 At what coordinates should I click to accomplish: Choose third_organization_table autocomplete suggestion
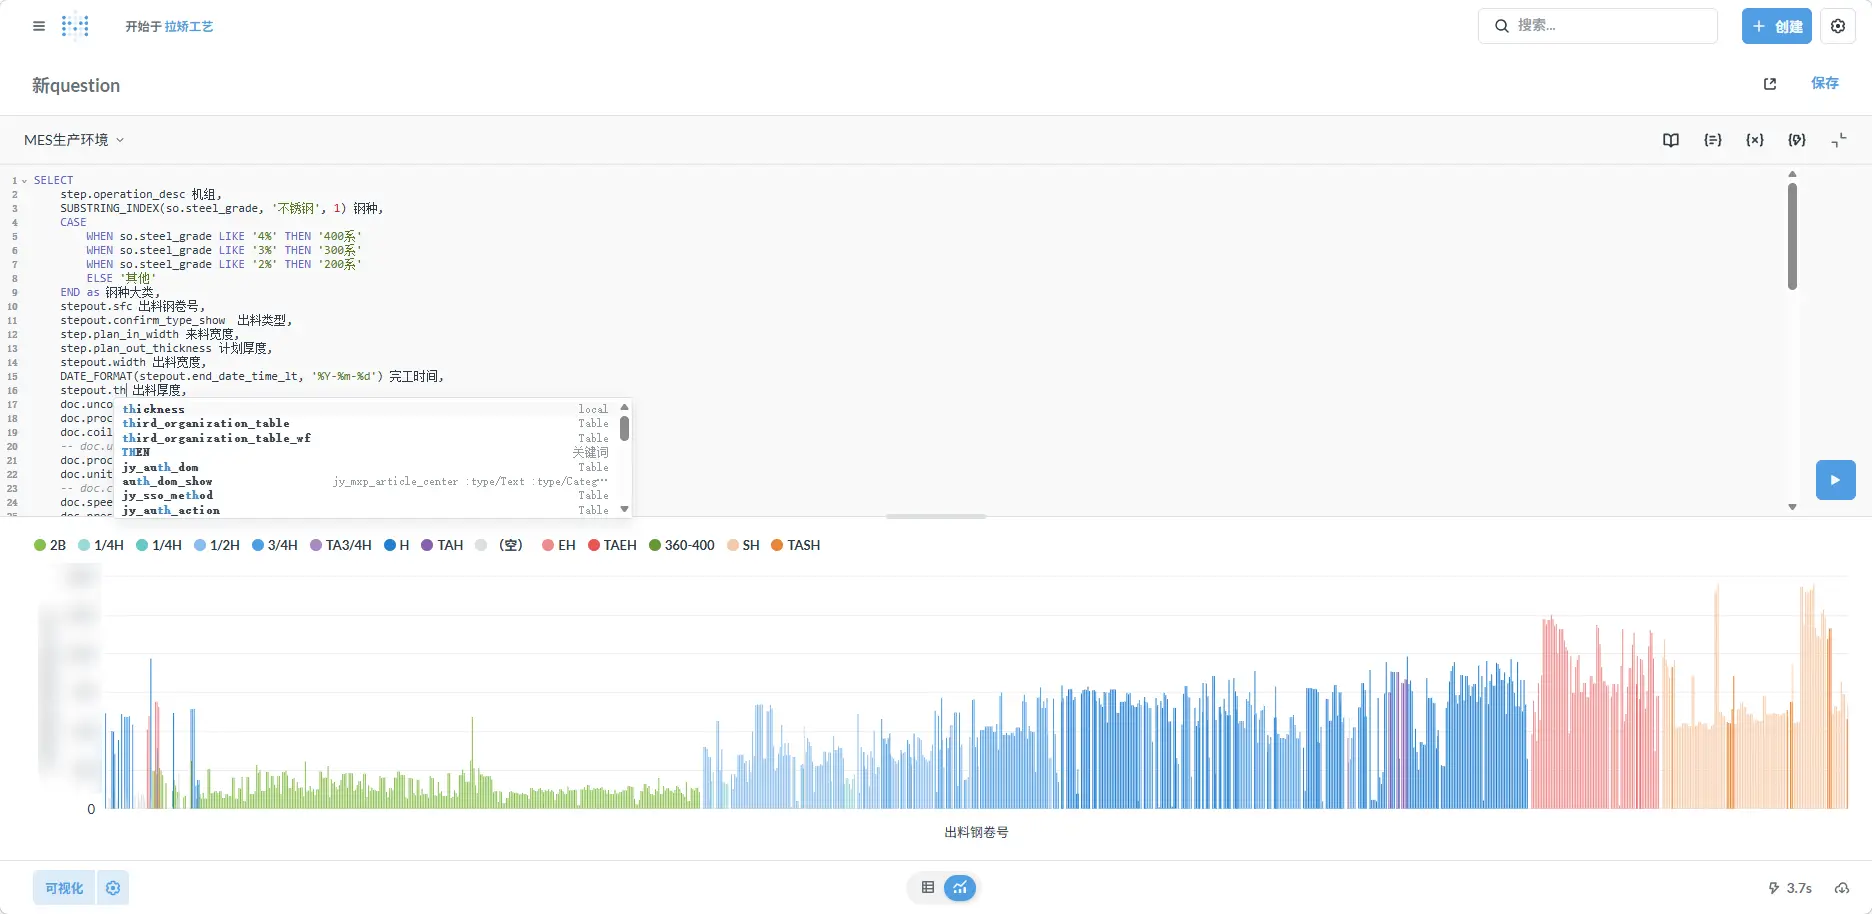point(206,423)
